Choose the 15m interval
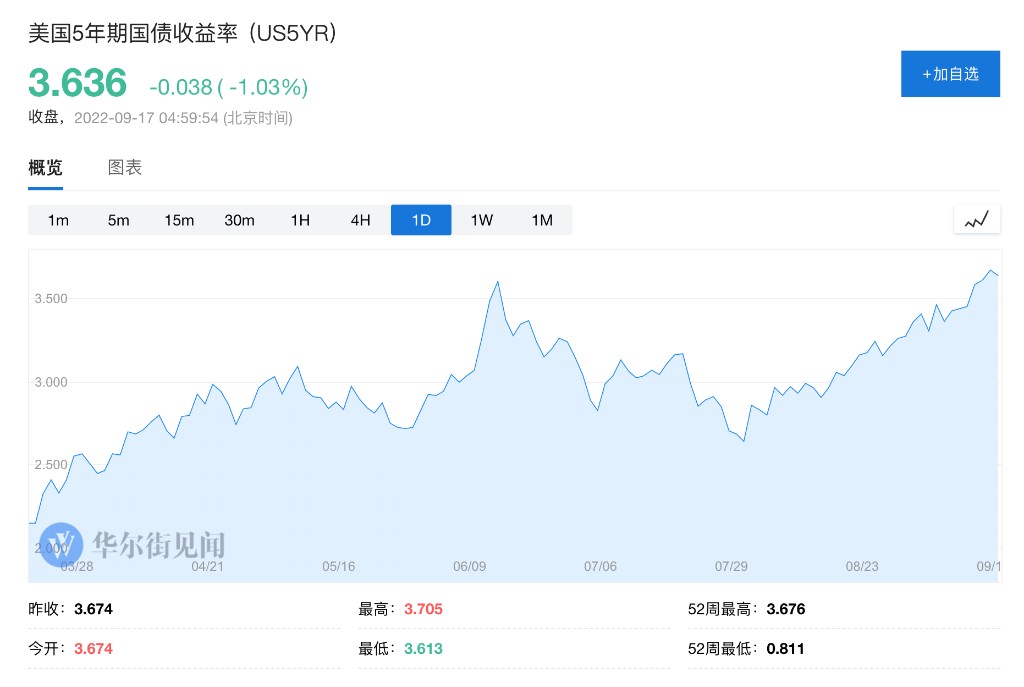The width and height of the screenshot is (1024, 687). pyautogui.click(x=179, y=220)
